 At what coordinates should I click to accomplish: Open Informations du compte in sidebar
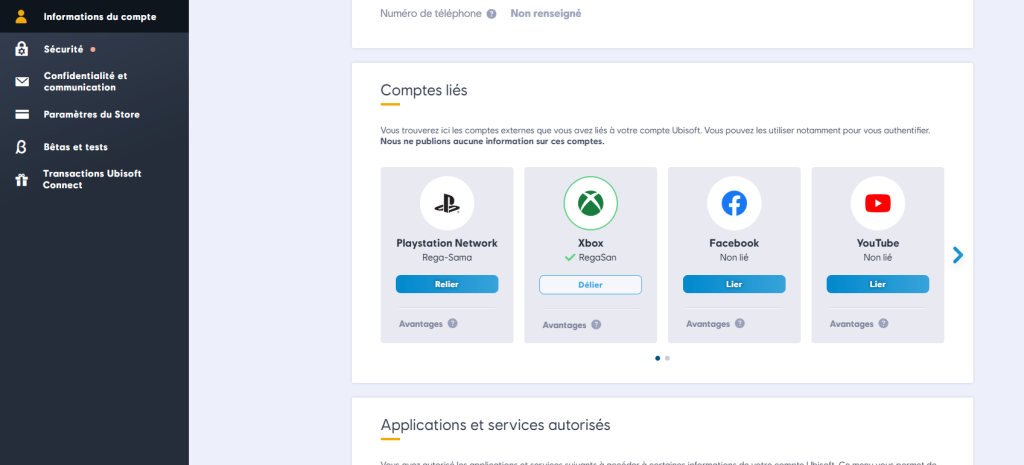click(x=99, y=16)
